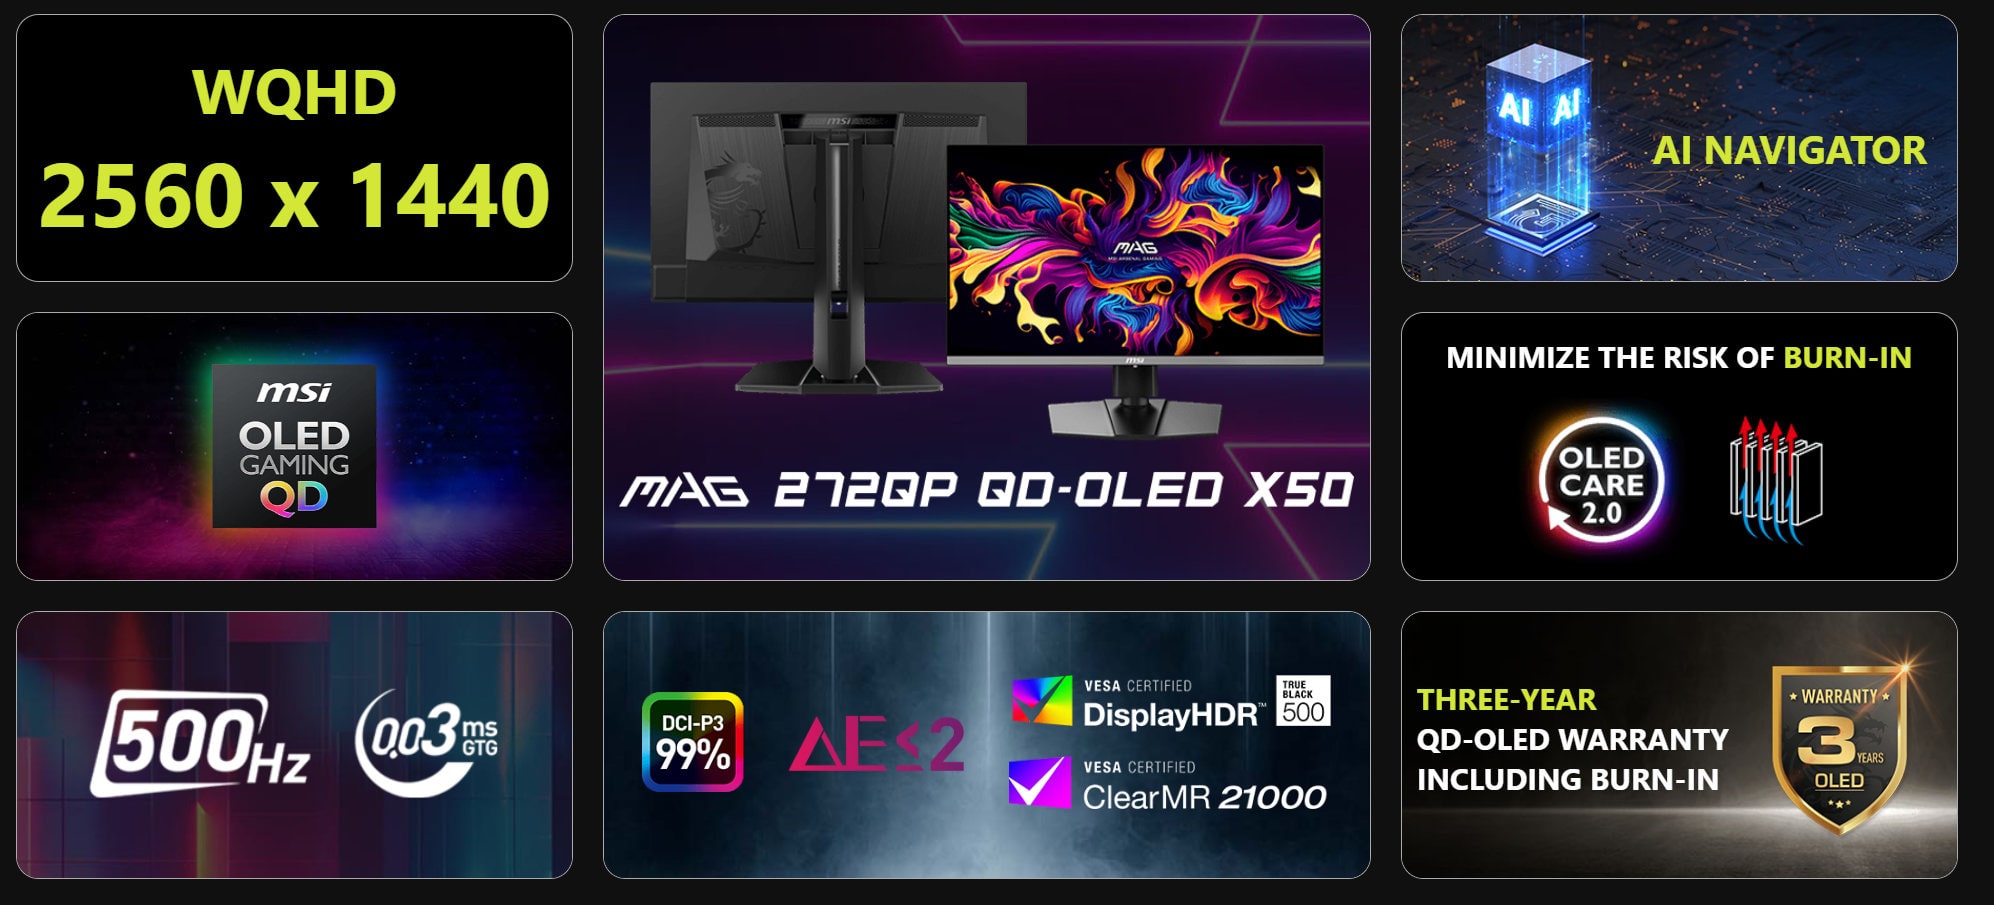Click the Delta E ≤2 logo
1994x905 pixels.
pos(877,744)
